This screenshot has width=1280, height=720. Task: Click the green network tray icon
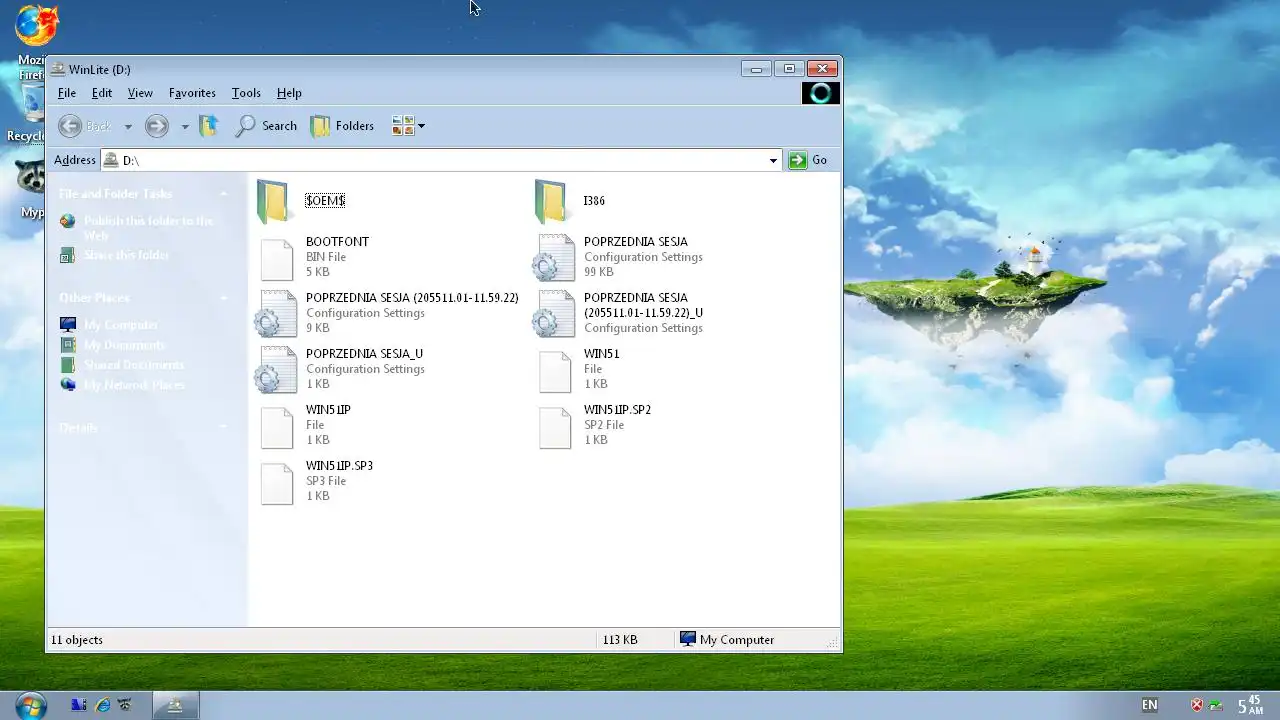coord(1215,705)
